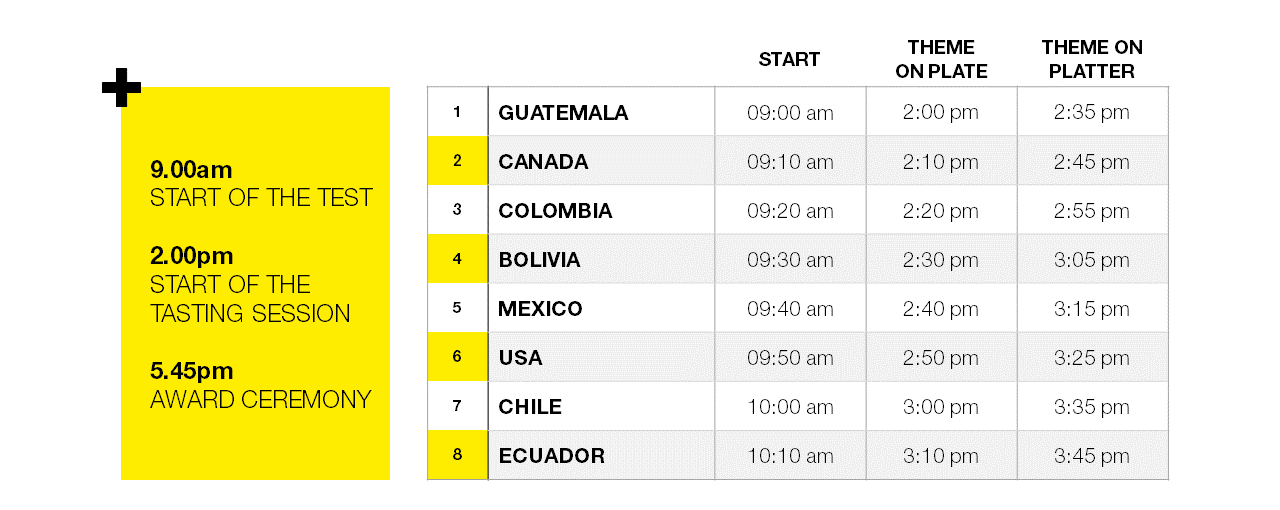
Task: Select CHILE in the table
Action: click(x=530, y=406)
